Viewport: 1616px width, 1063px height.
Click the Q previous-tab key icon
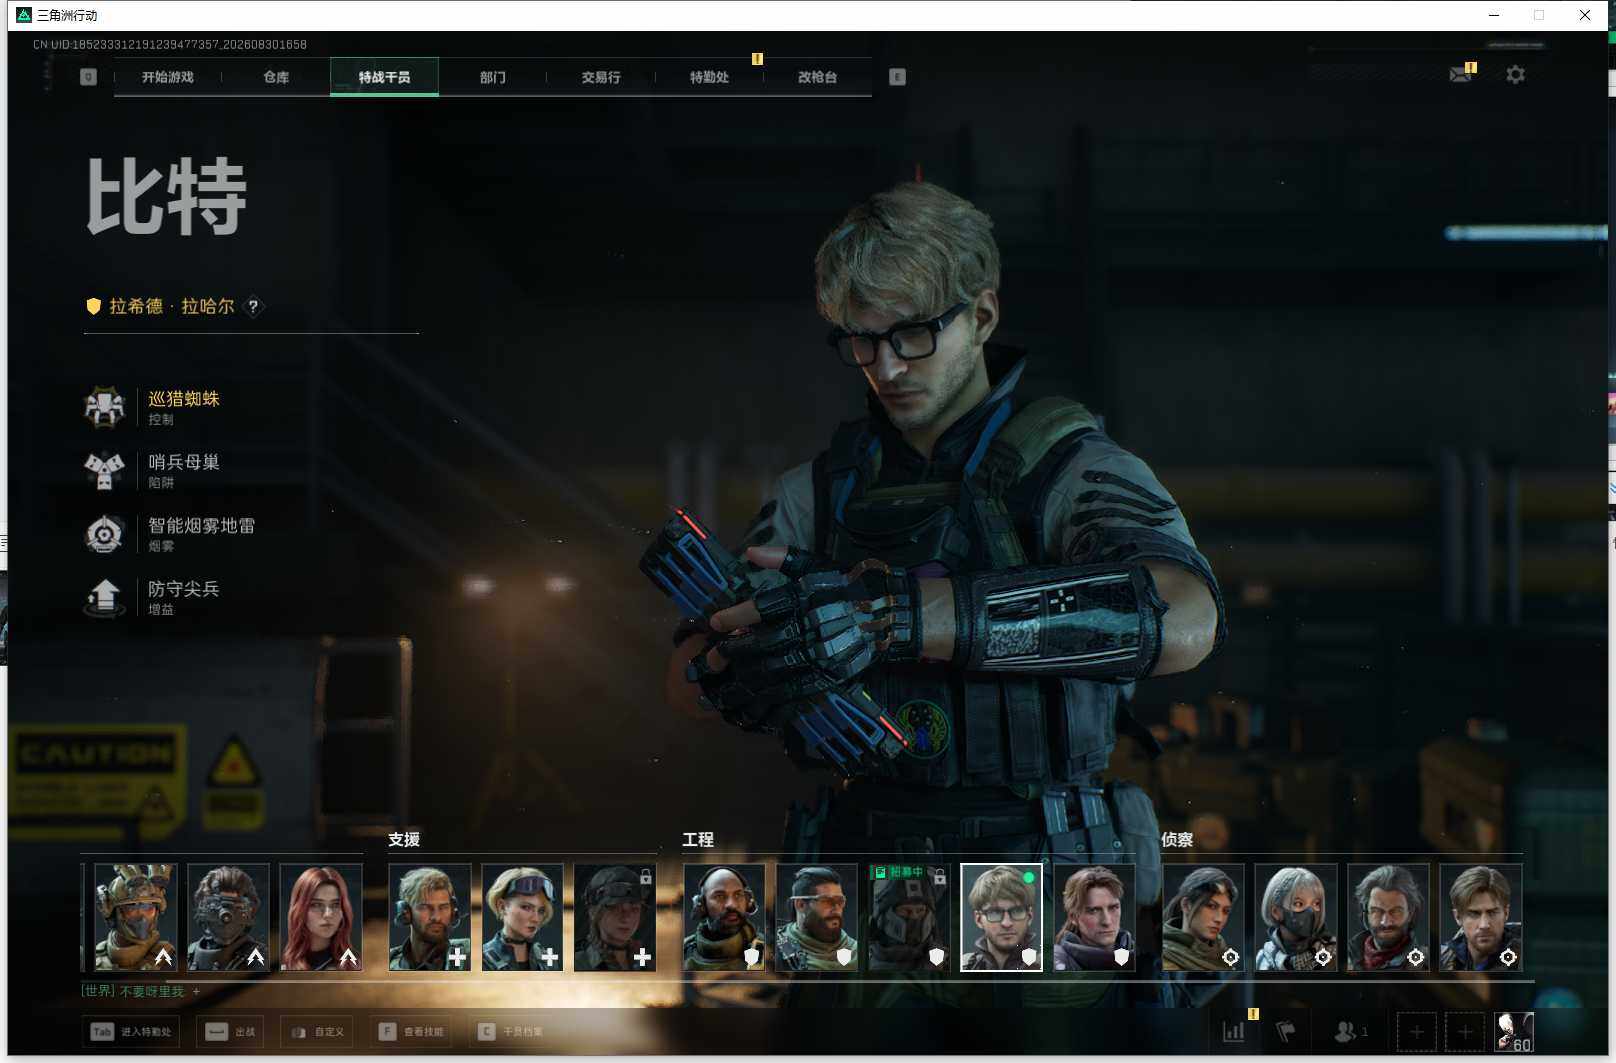coord(88,77)
